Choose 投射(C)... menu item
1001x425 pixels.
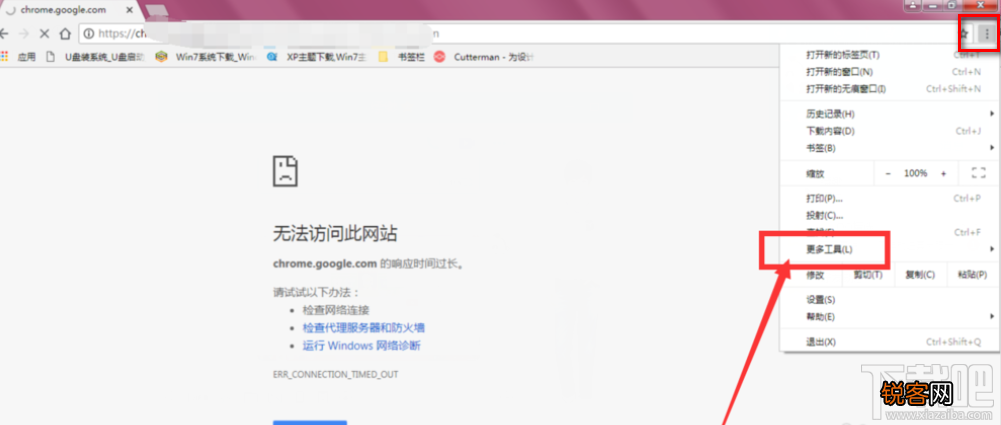(888, 216)
